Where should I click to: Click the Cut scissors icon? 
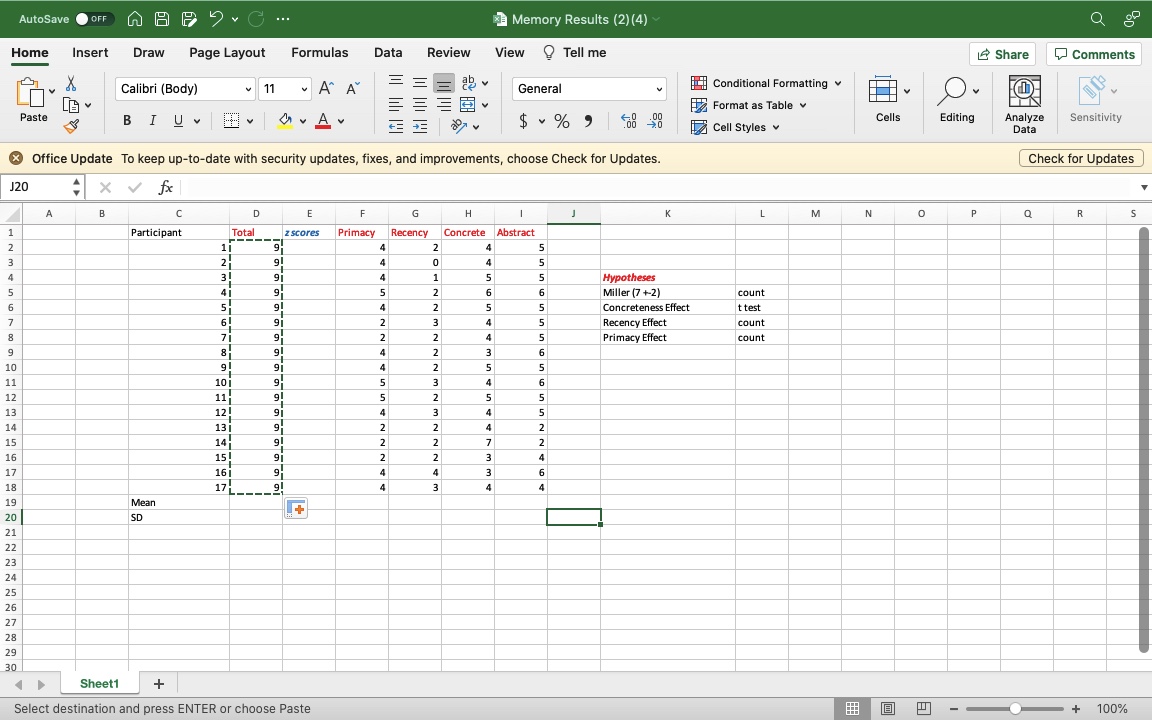[71, 83]
